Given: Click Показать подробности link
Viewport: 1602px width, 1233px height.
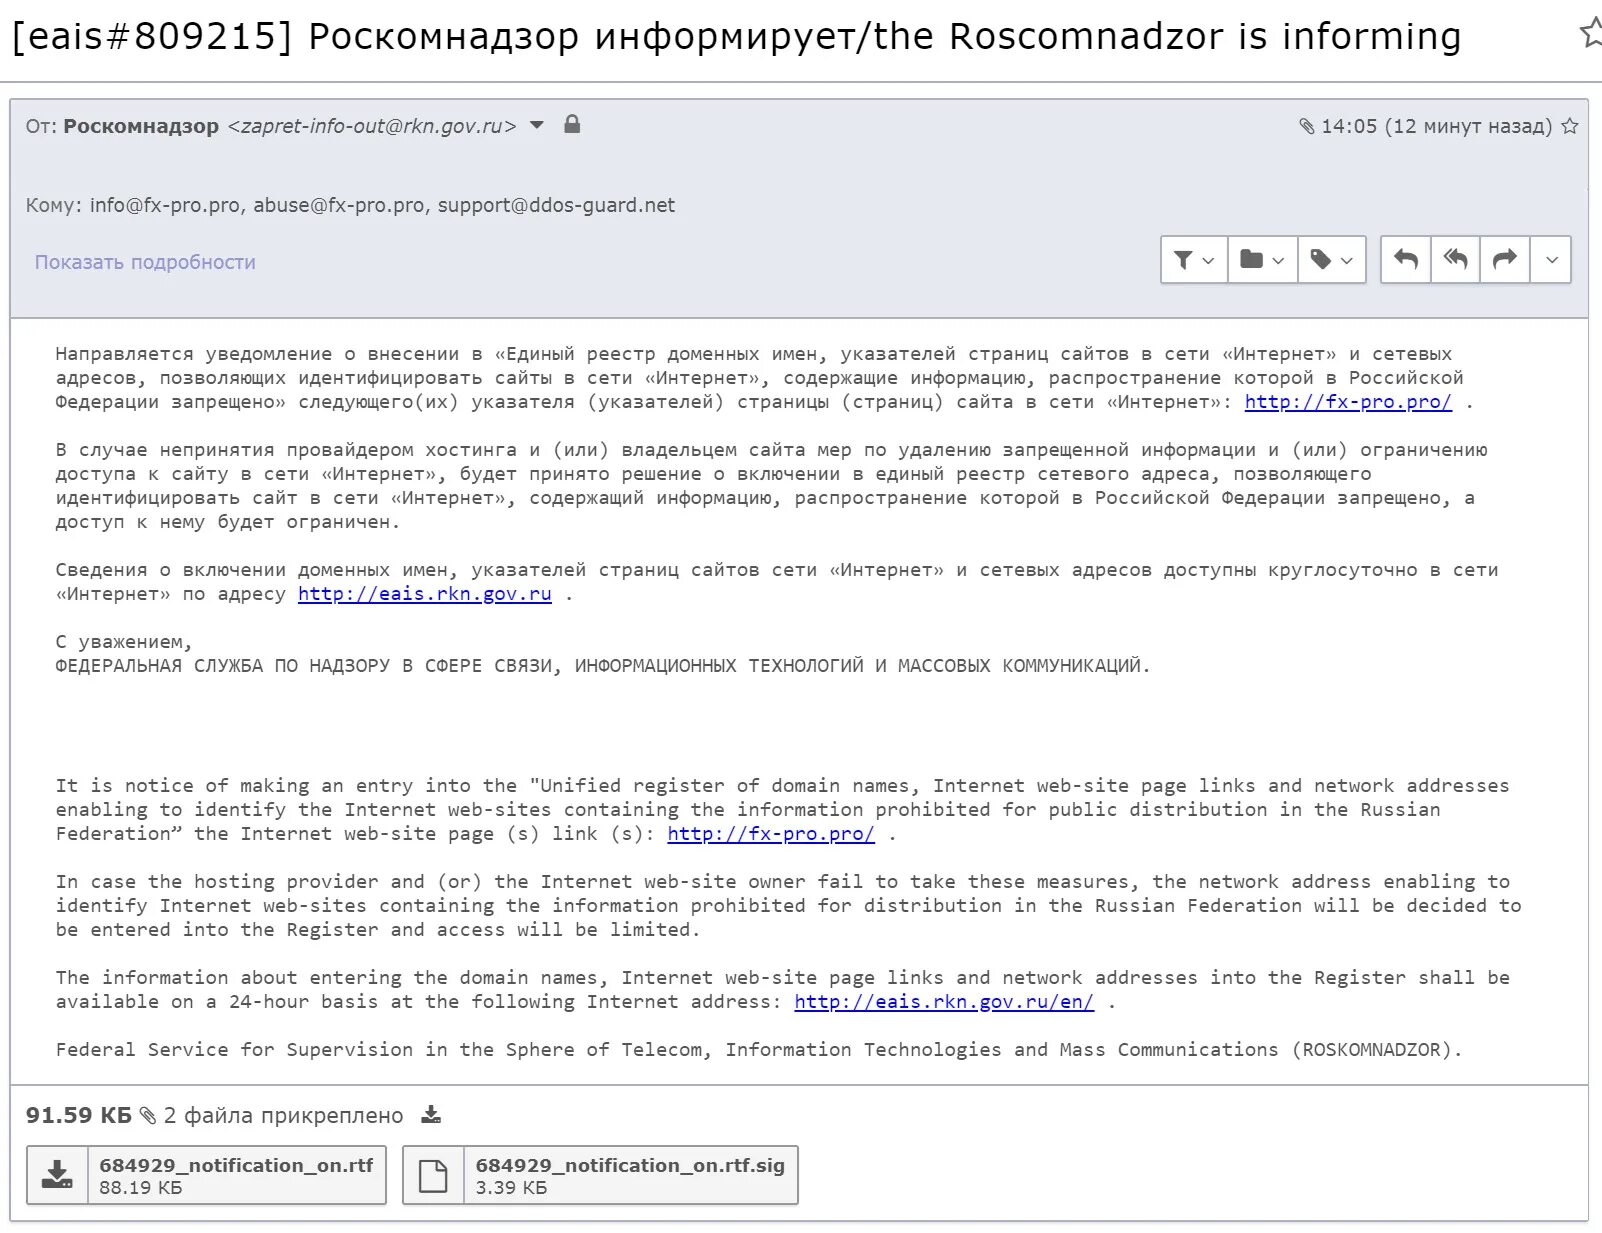Looking at the screenshot, I should pyautogui.click(x=145, y=262).
